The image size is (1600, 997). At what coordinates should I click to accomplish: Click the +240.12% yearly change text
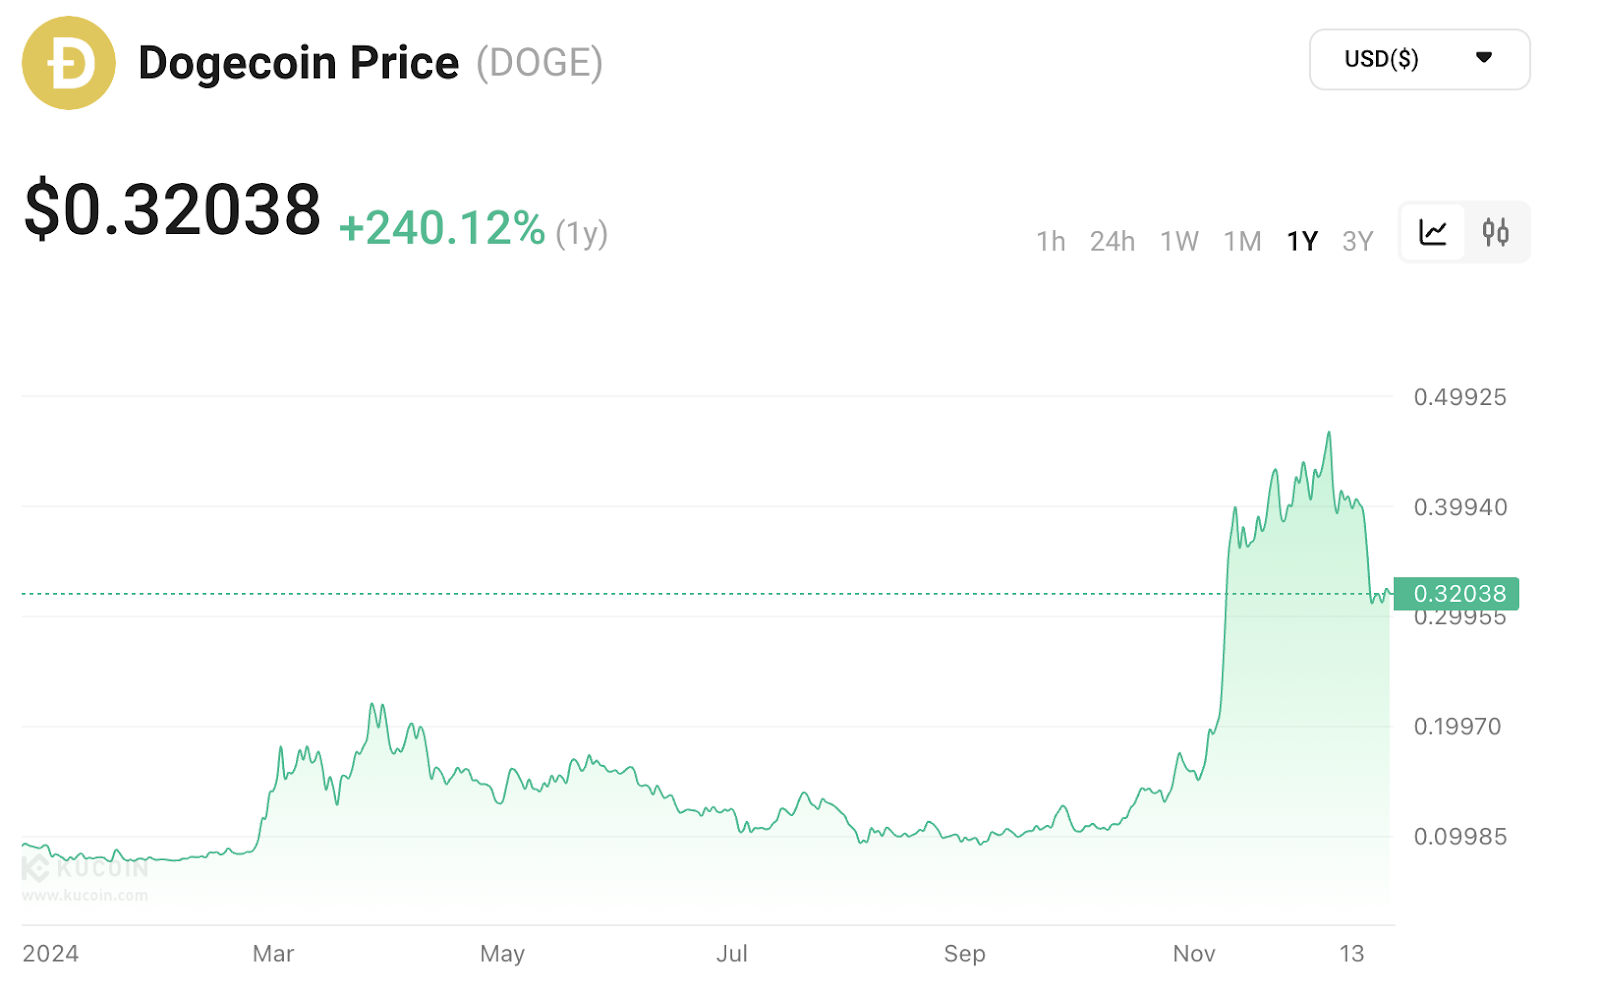click(x=442, y=228)
